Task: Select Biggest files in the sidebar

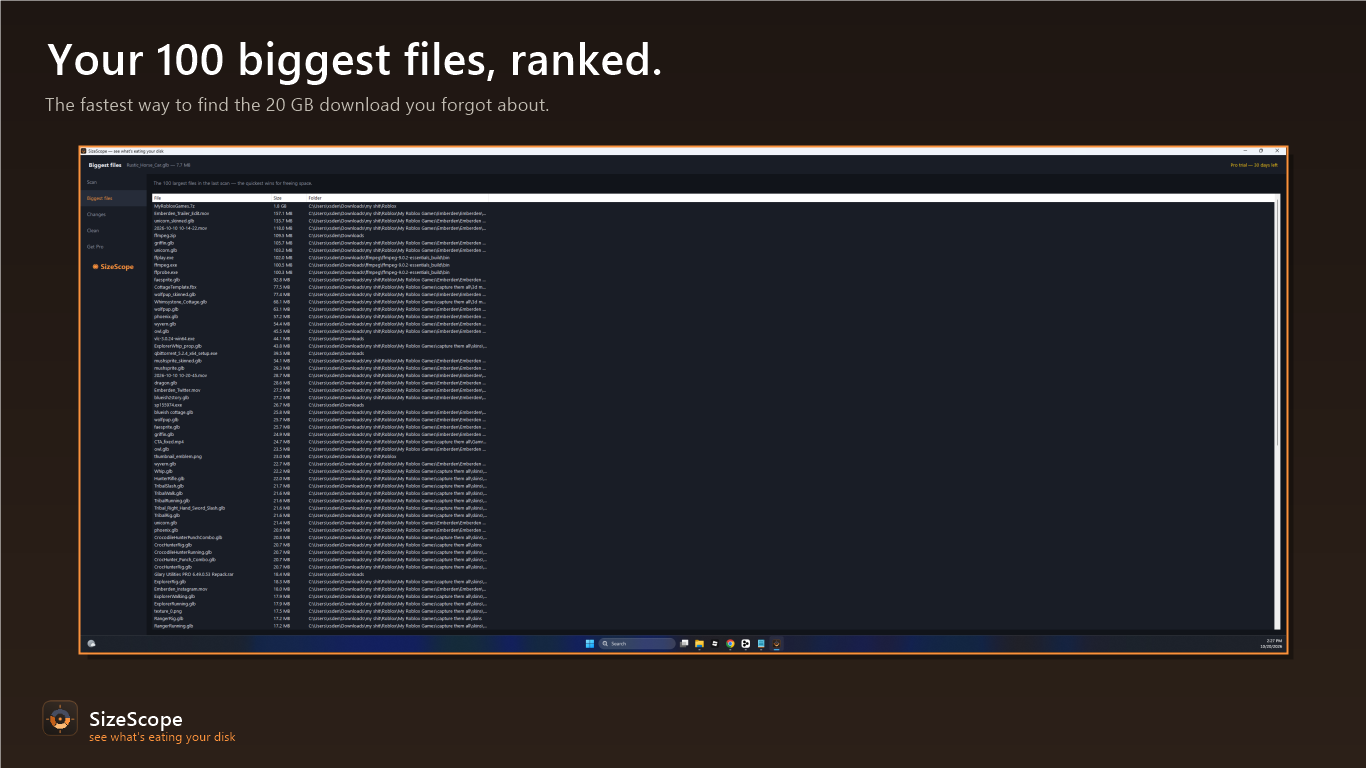Action: [115, 198]
